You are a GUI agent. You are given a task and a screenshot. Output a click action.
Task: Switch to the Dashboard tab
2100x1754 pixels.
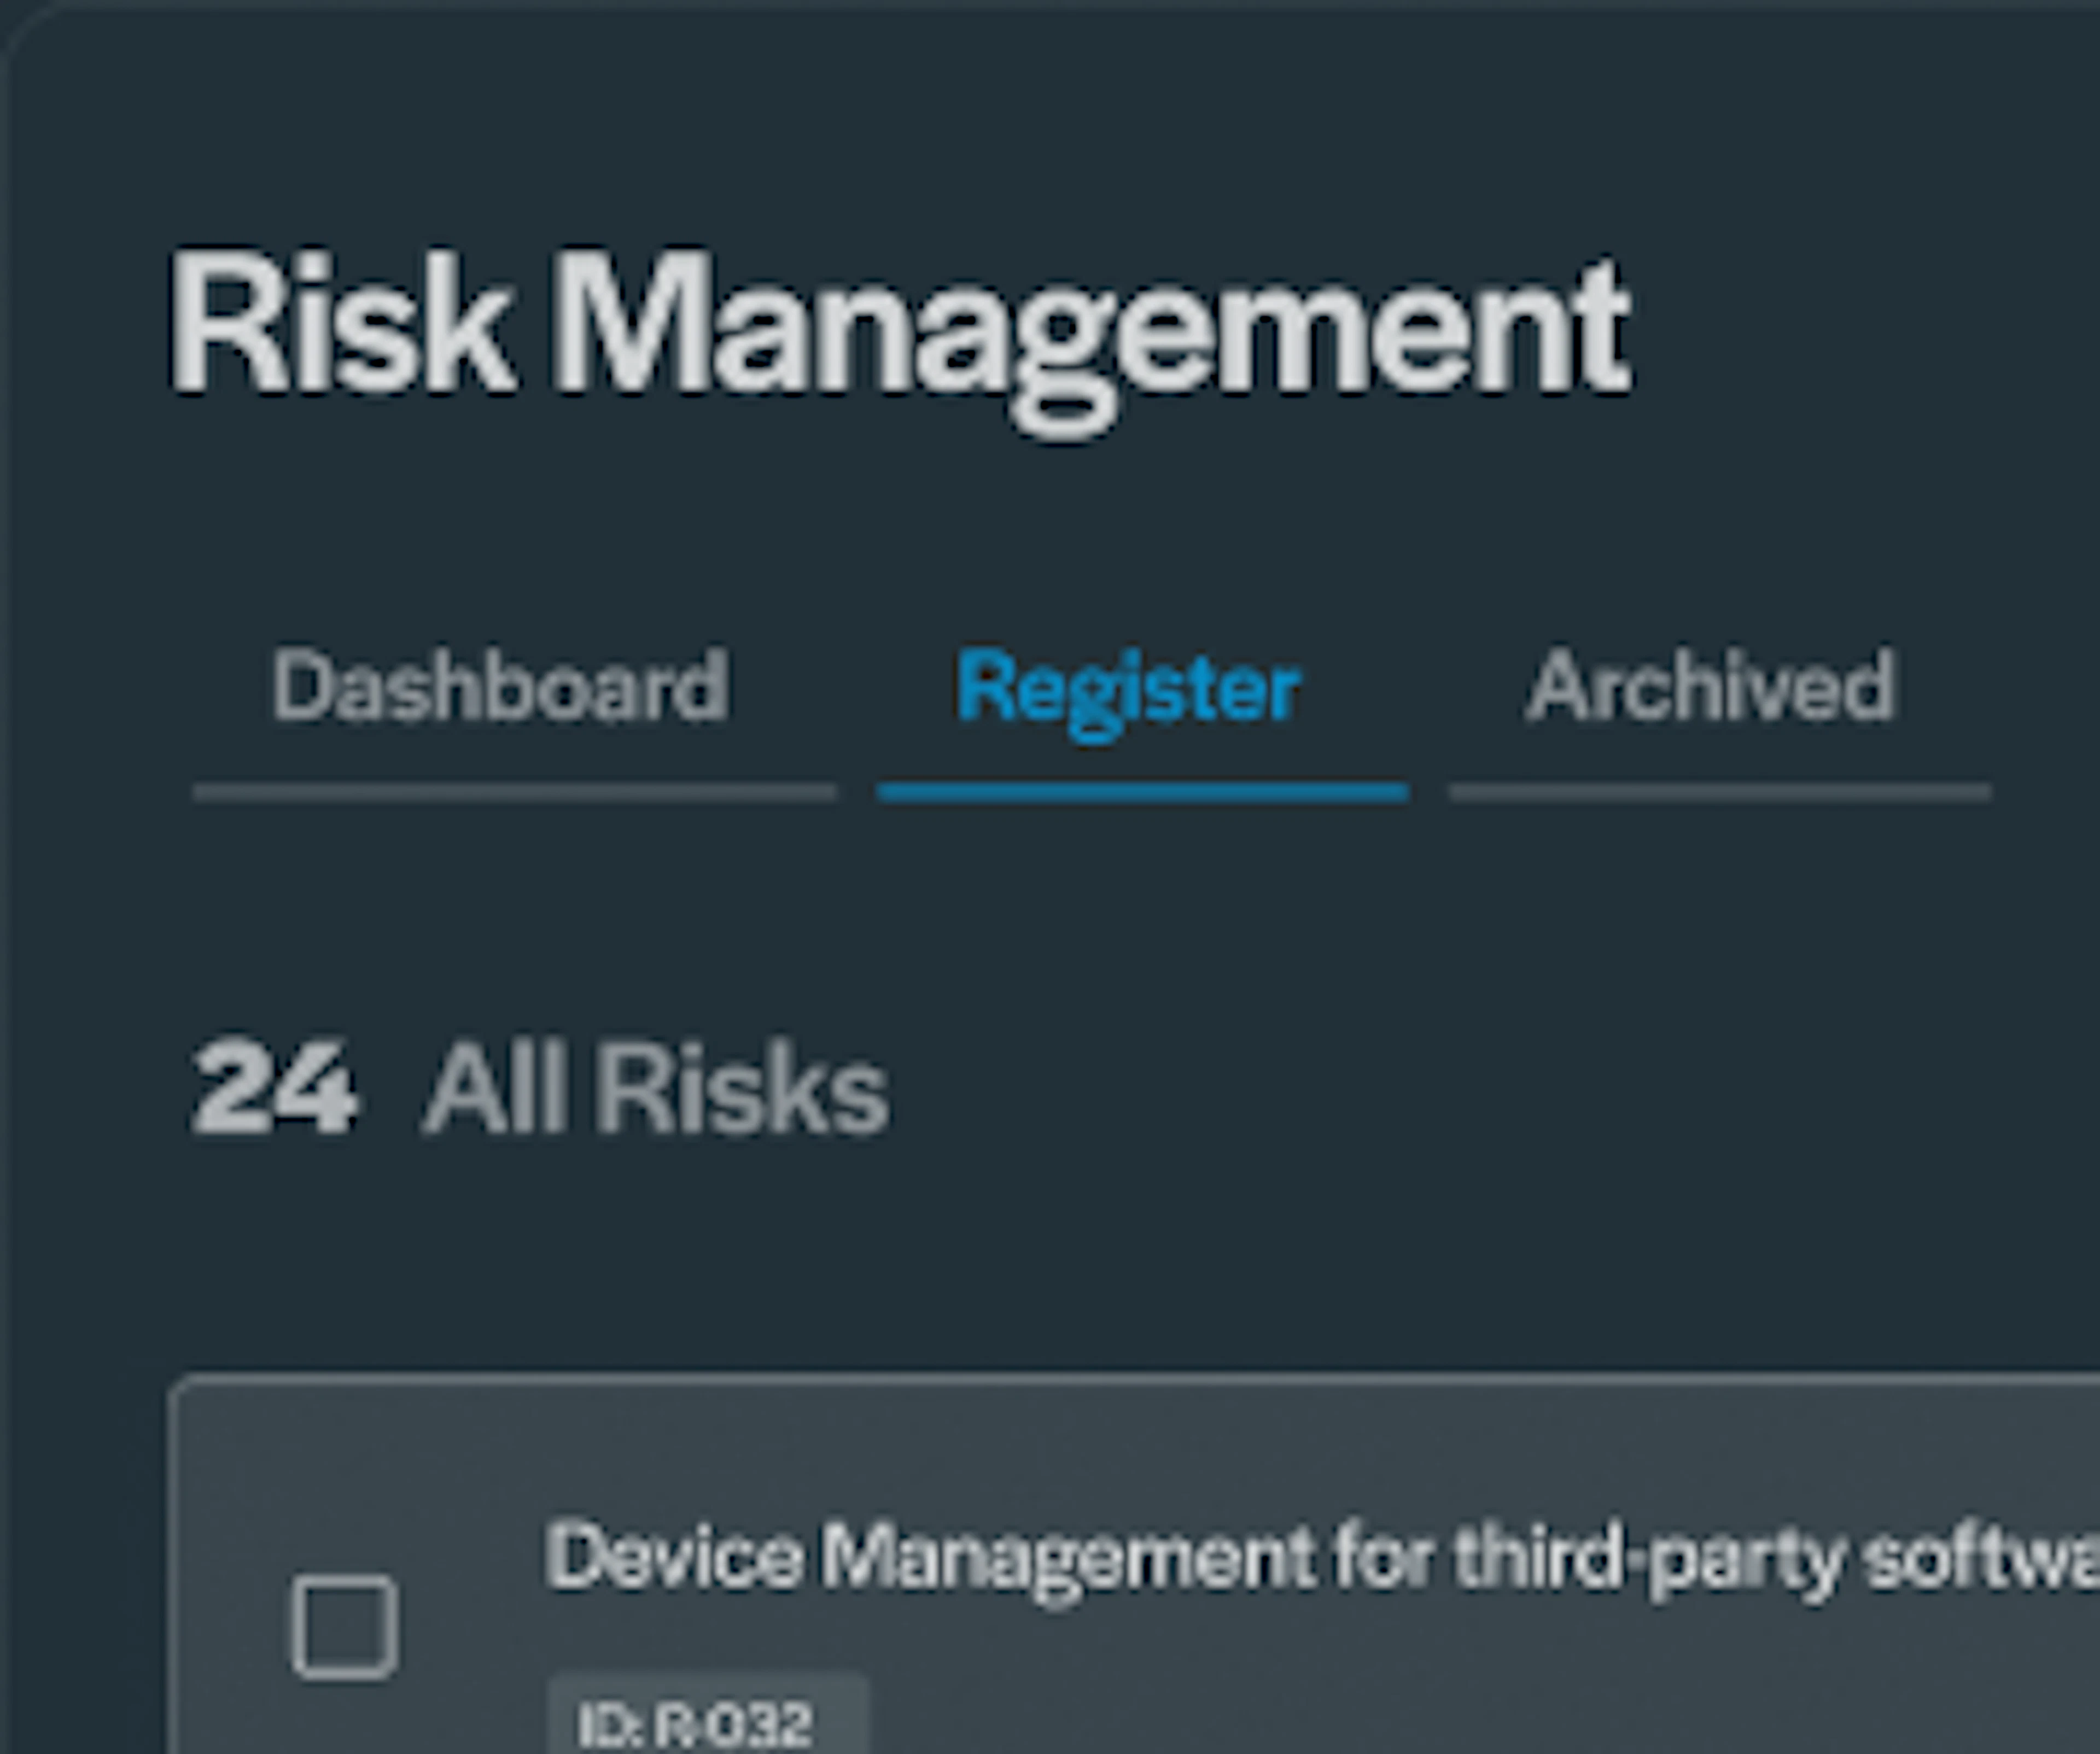click(500, 686)
